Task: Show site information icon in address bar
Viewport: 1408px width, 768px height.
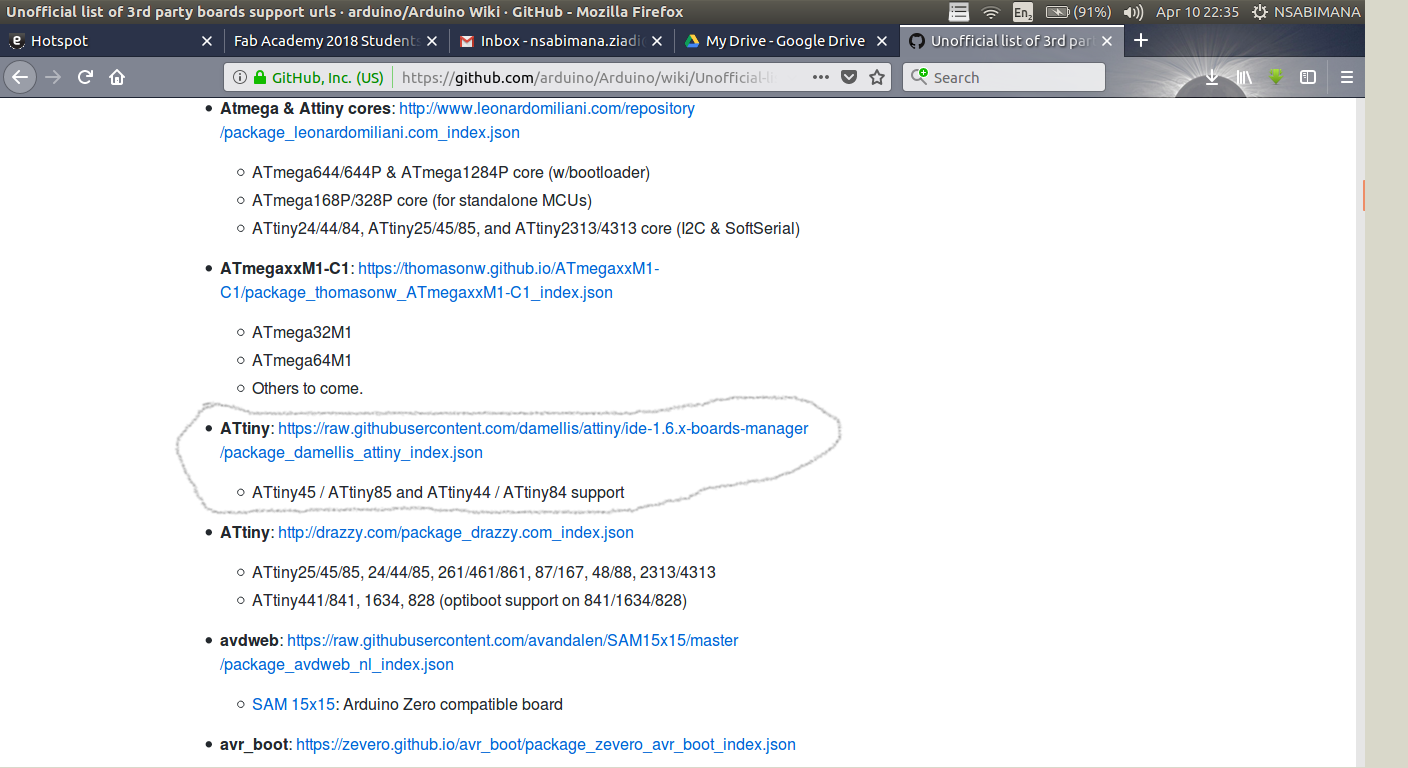Action: point(240,77)
